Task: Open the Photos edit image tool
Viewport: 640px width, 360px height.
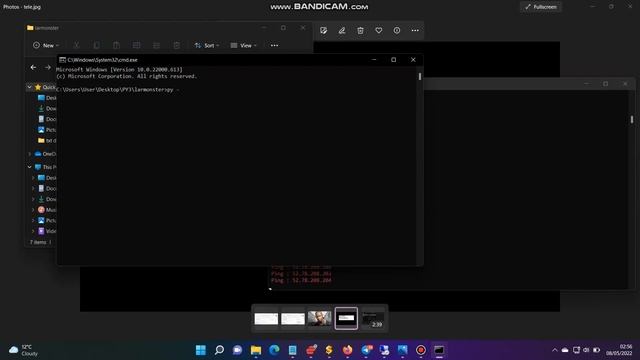Action: tap(324, 31)
